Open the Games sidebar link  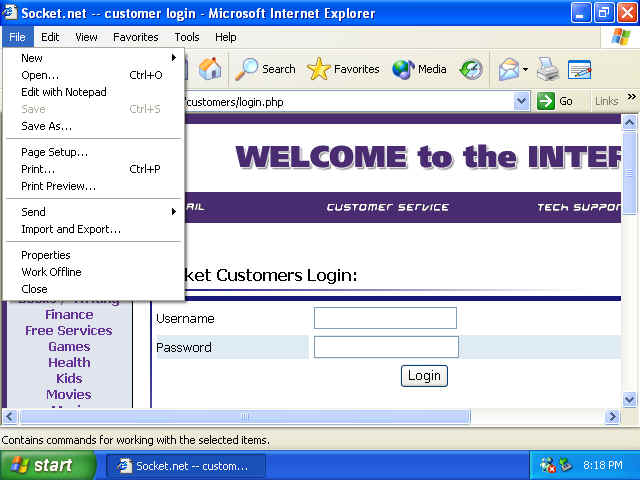69,347
